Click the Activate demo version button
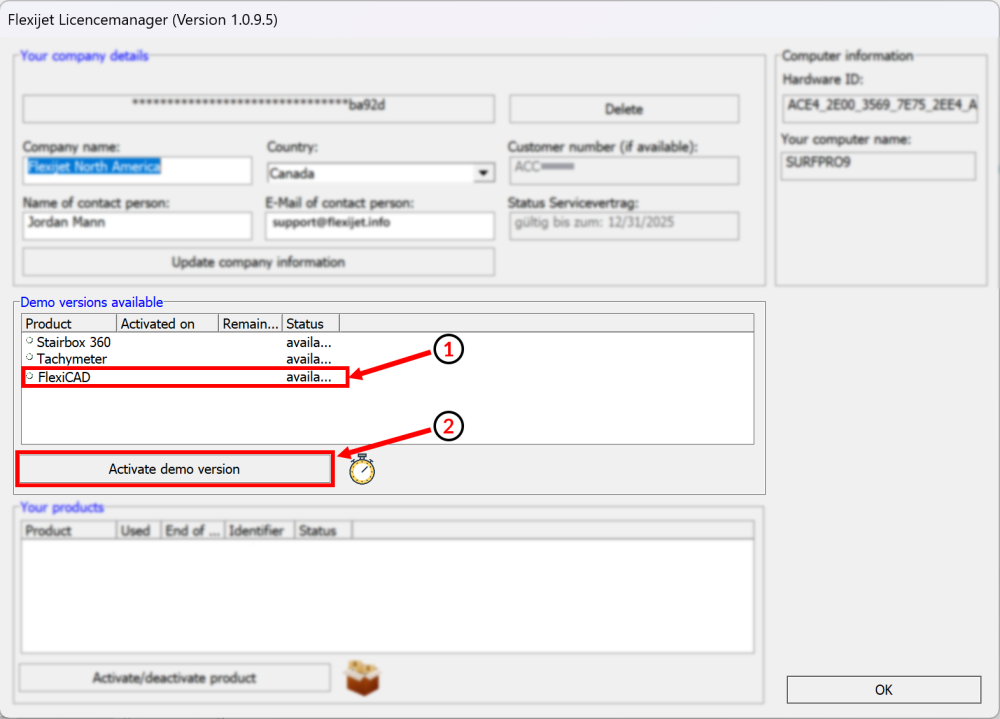Screen dimensions: 1000x719 click(174, 469)
